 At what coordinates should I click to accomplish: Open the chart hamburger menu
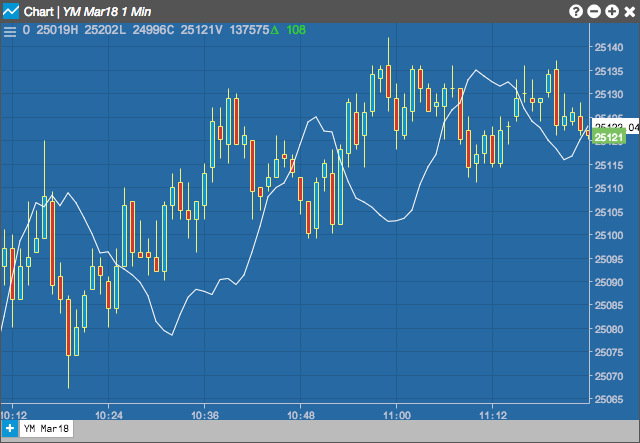click(10, 31)
